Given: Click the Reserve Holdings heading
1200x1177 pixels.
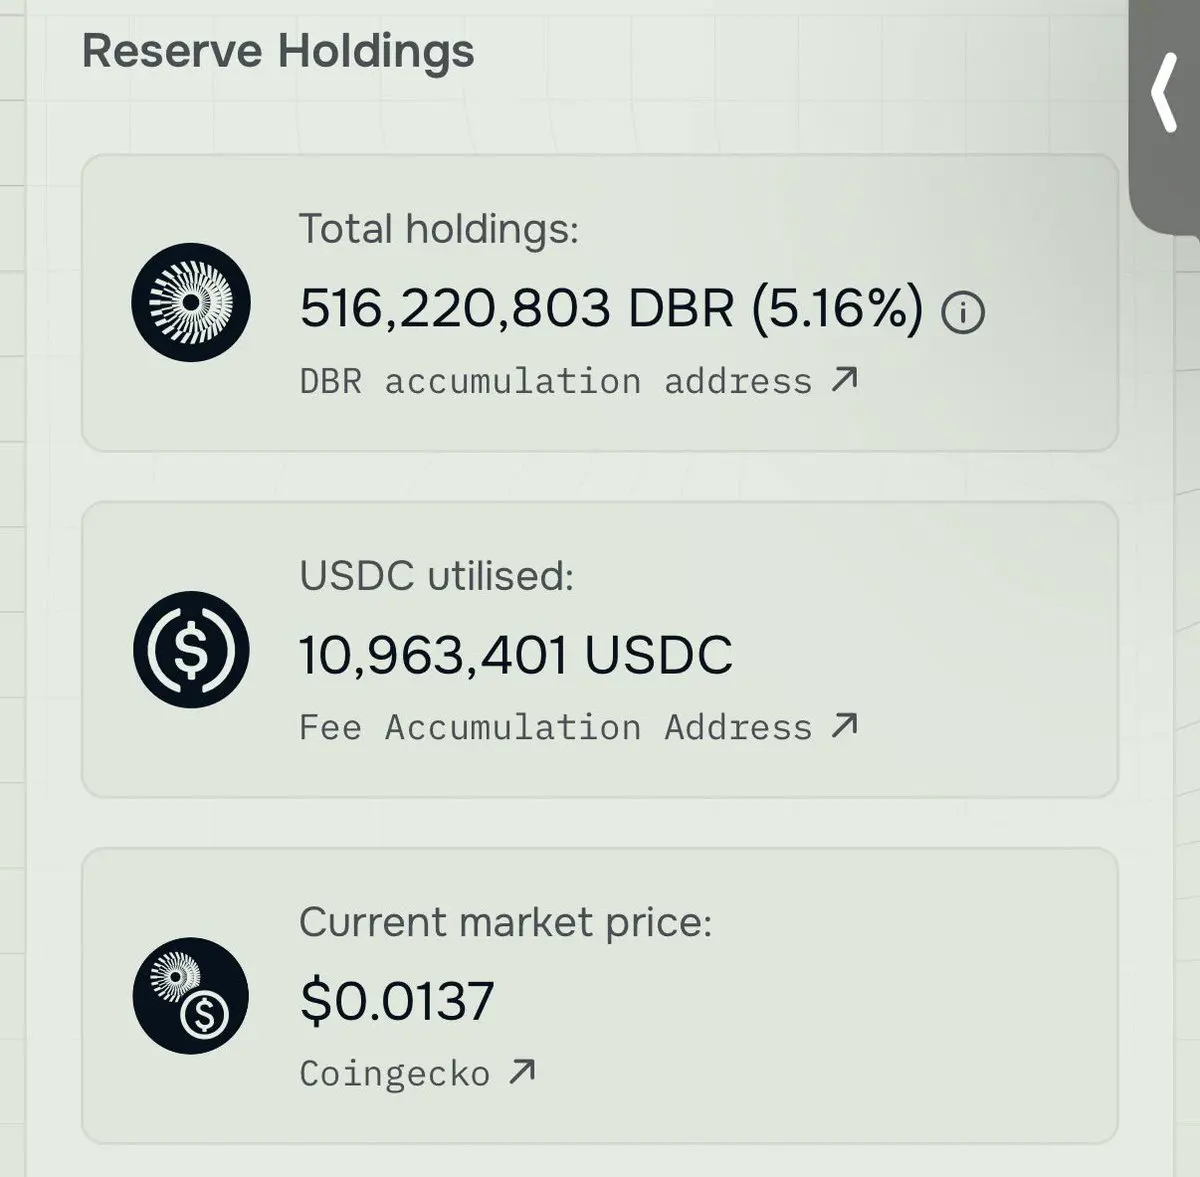Looking at the screenshot, I should (278, 51).
